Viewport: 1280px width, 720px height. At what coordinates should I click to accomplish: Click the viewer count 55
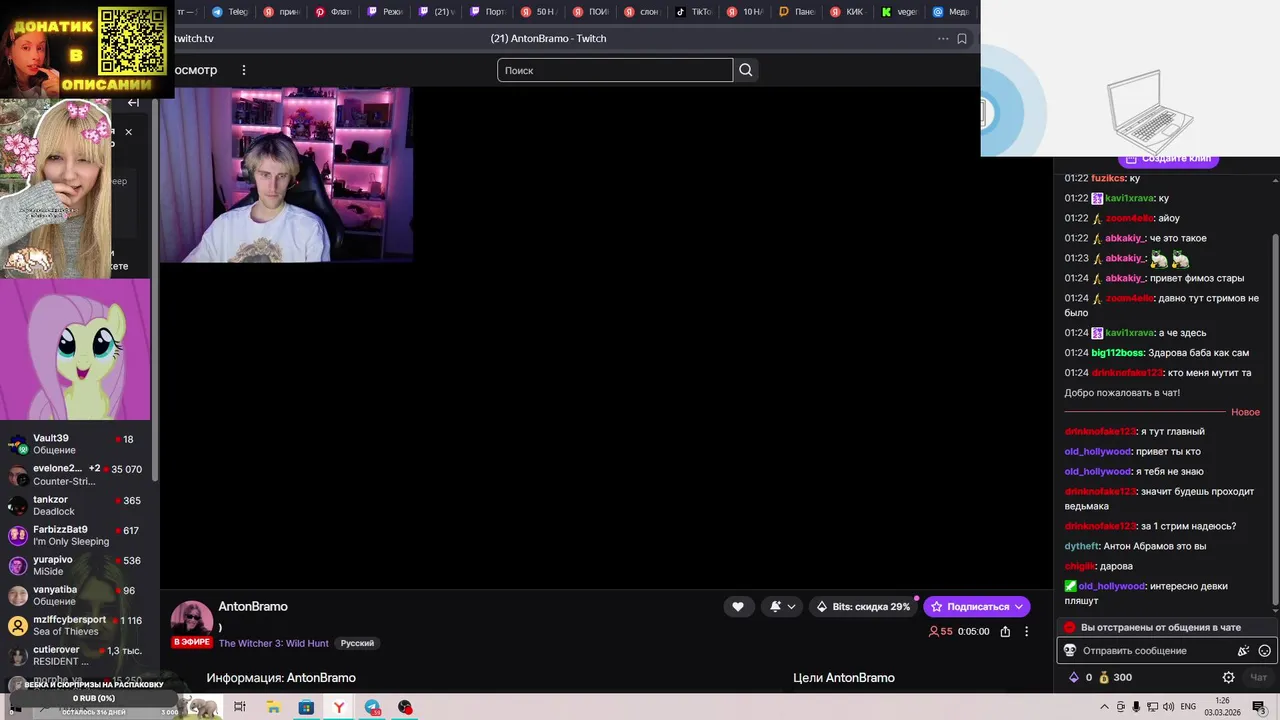click(x=940, y=632)
